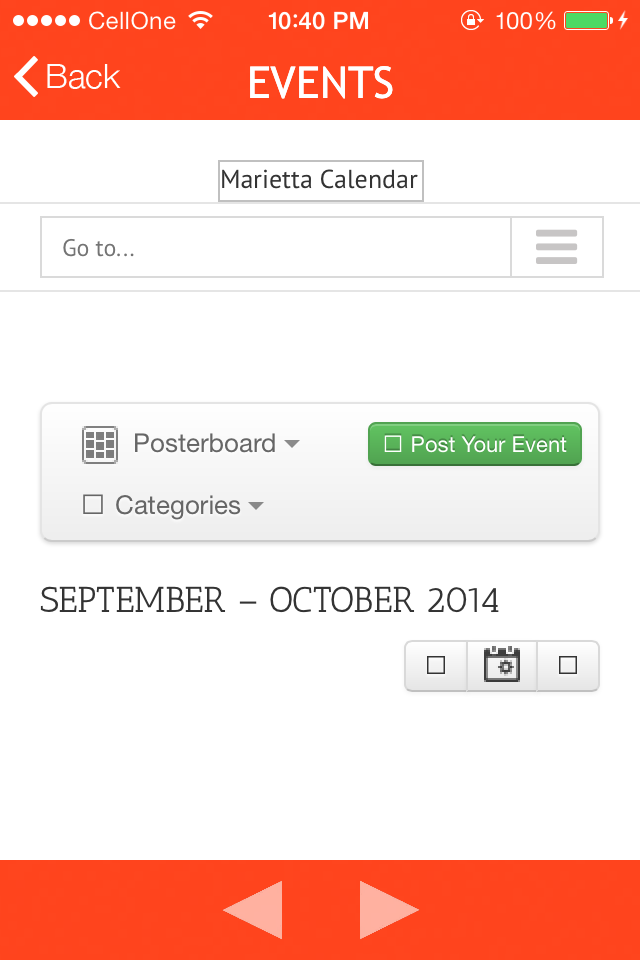Tap the 10:40 PM status bar clock
This screenshot has height=960, width=640.
tap(318, 20)
